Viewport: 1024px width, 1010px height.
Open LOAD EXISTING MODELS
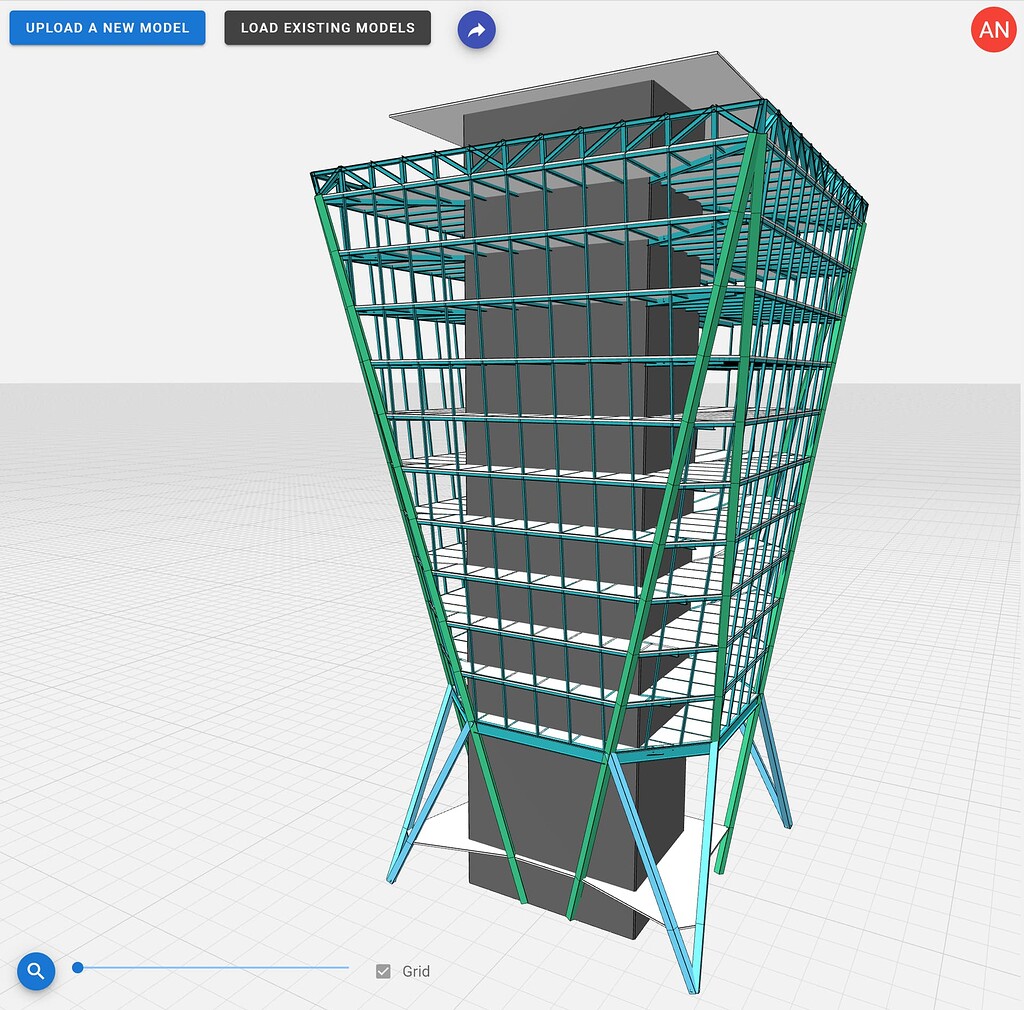click(327, 28)
